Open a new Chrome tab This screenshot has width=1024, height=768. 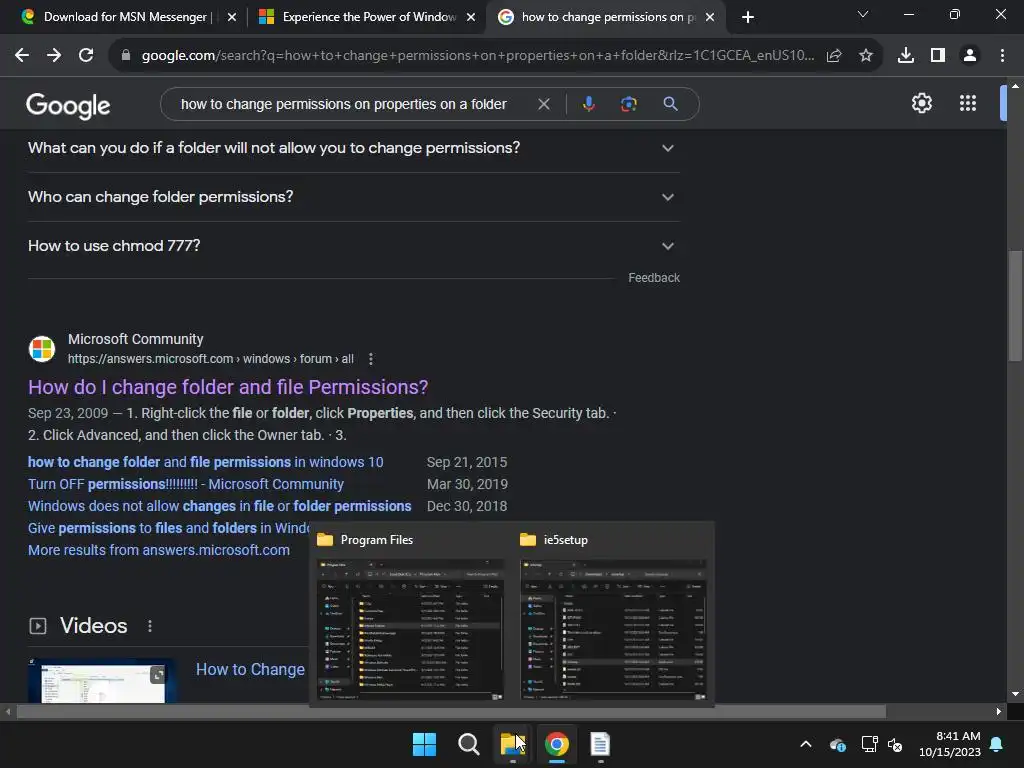pos(748,17)
